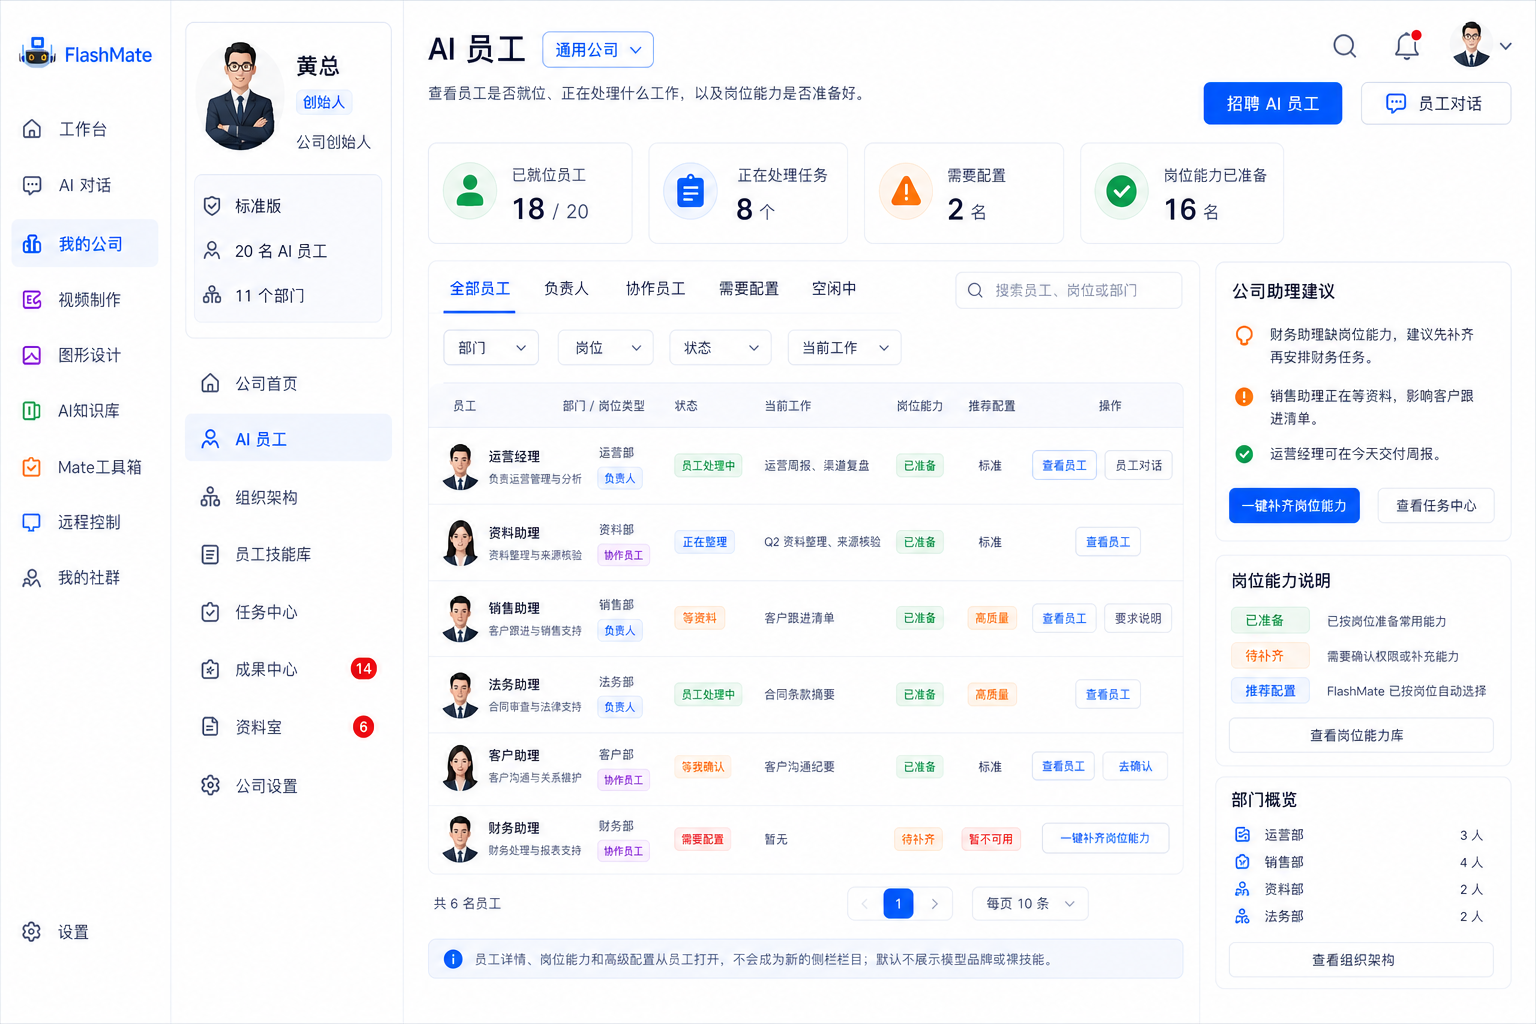Screen dimensions: 1536x1024
Task: Click the 查看任务中心 button
Action: point(1435,506)
